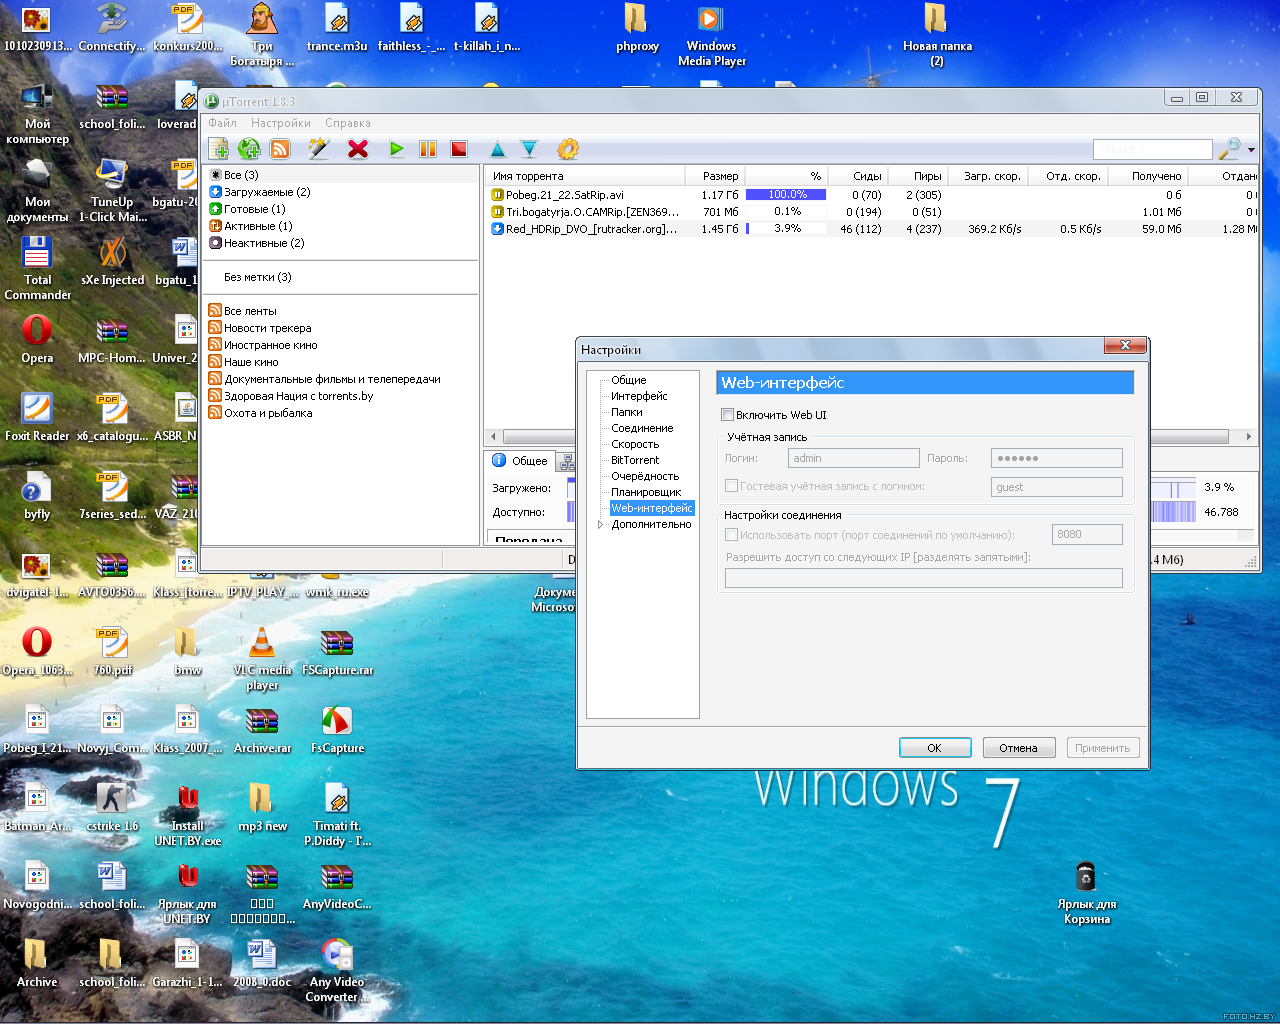Click the search magnifier icon in µTorrent
The image size is (1280, 1024).
tap(1229, 149)
